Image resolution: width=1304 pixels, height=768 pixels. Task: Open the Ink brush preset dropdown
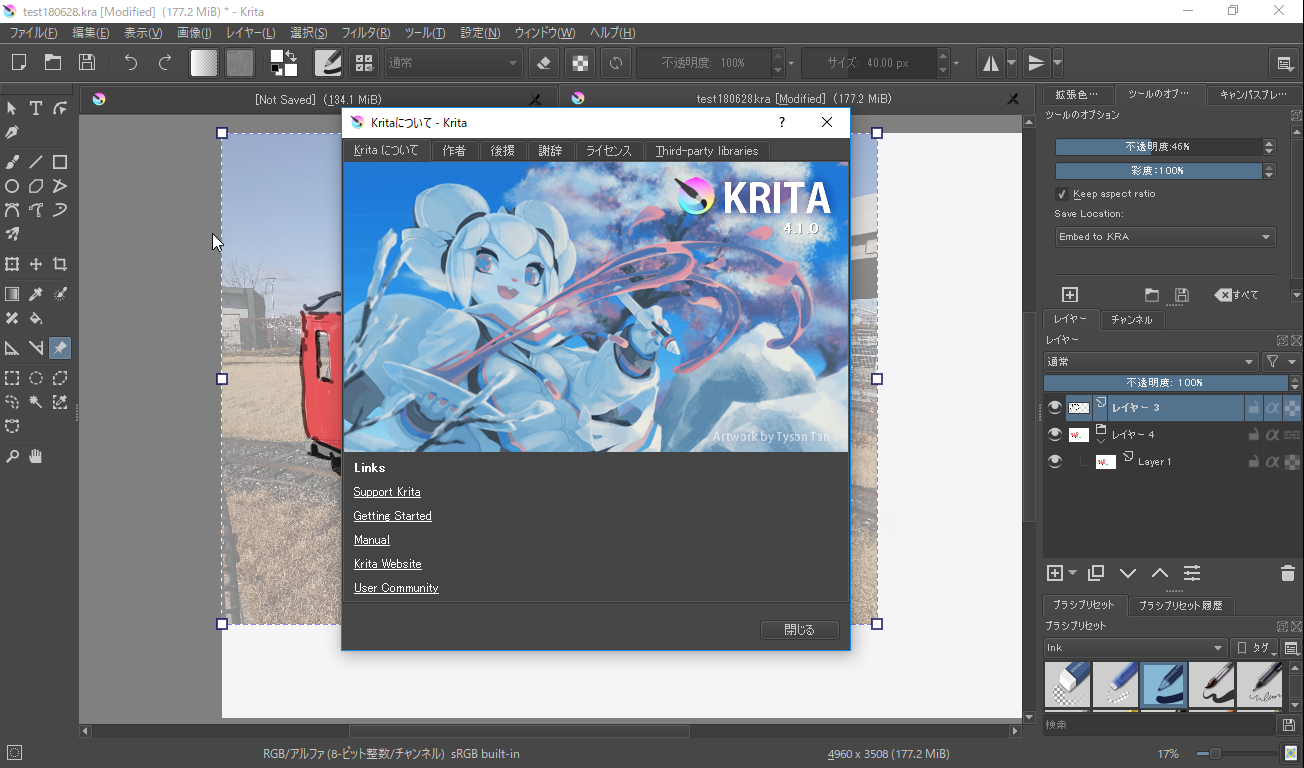click(1135, 647)
